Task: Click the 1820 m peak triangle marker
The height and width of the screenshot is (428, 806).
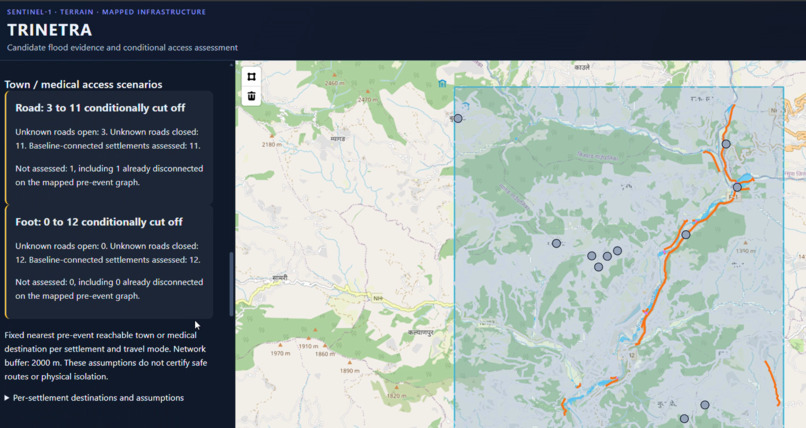Action: 396,387
